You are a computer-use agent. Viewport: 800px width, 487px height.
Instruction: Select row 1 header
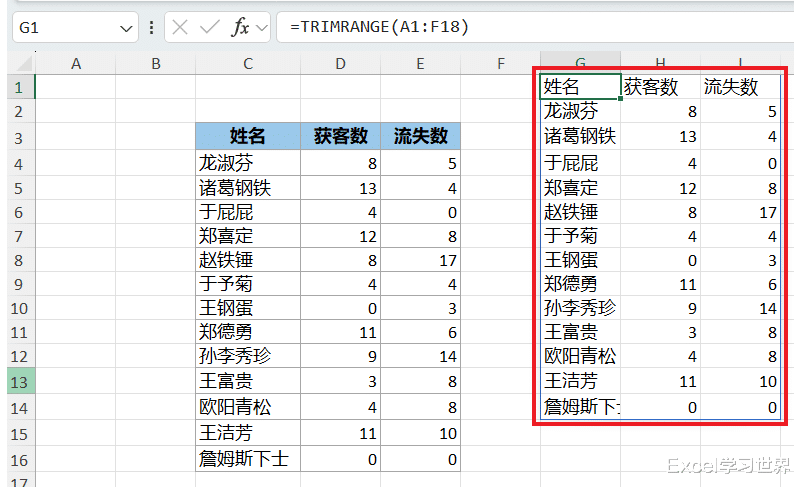(x=19, y=87)
